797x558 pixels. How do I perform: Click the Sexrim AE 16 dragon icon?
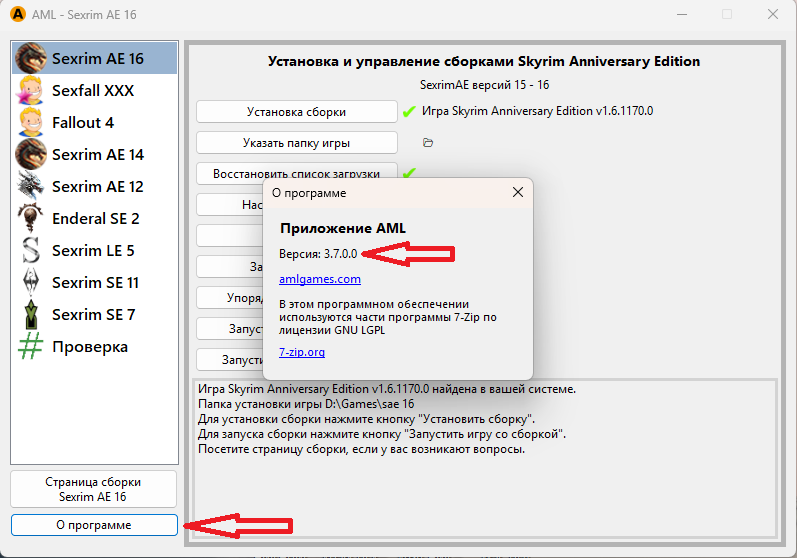[x=31, y=58]
